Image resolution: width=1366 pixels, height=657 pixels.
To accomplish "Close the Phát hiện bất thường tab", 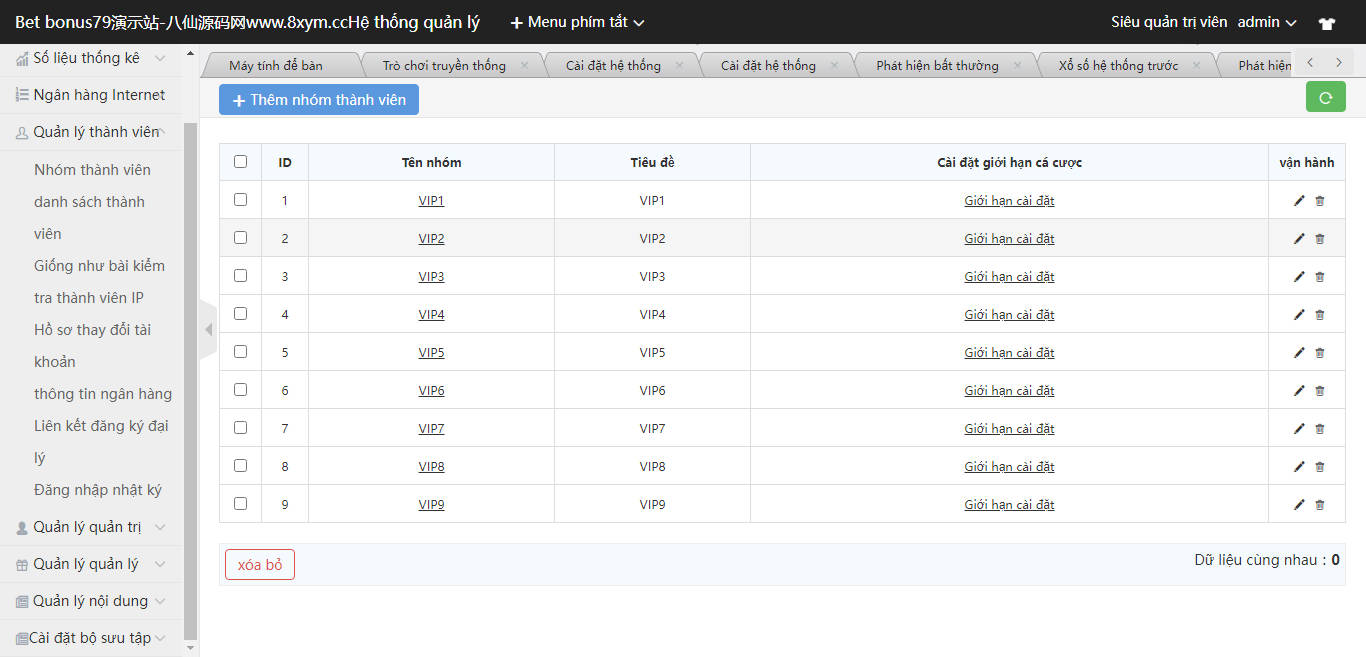I will coord(1017,65).
